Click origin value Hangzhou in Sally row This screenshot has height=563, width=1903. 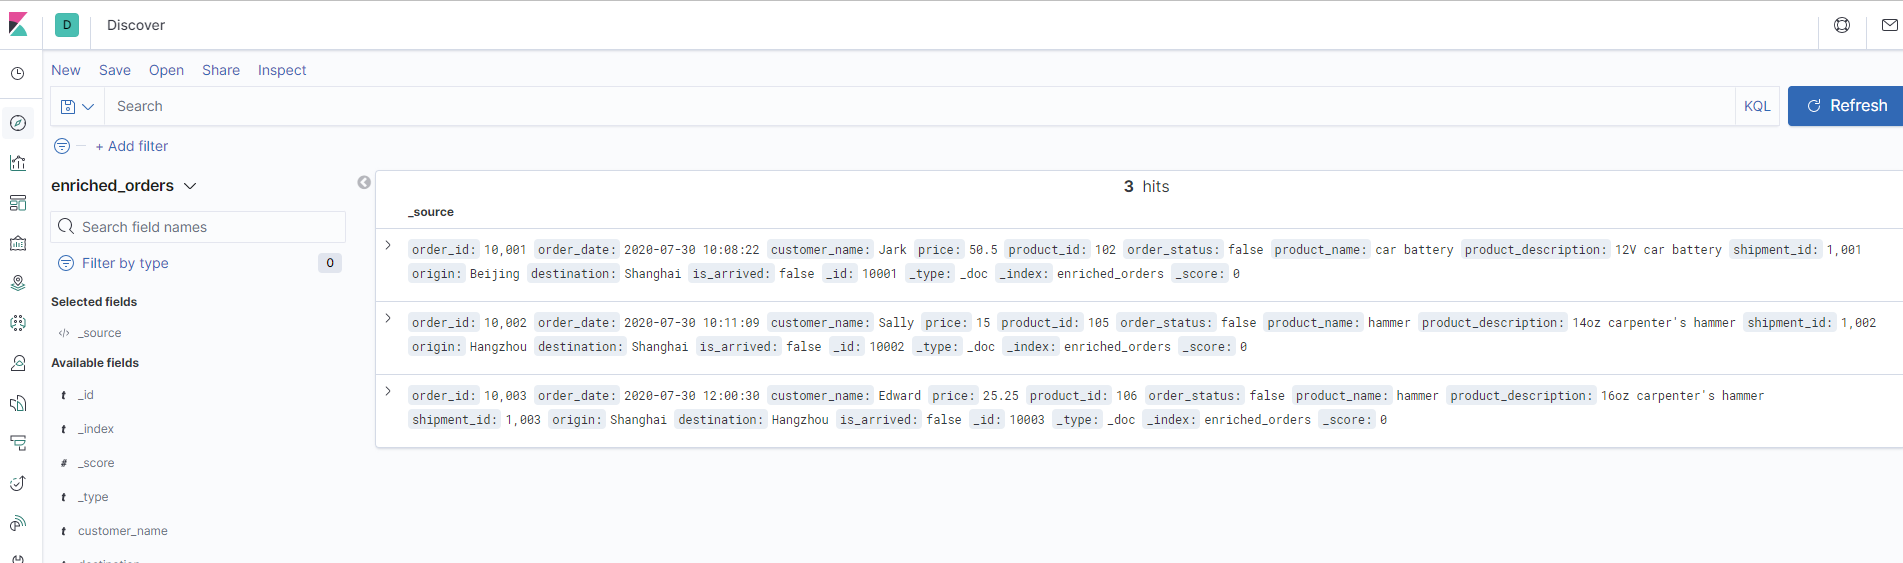tap(498, 347)
